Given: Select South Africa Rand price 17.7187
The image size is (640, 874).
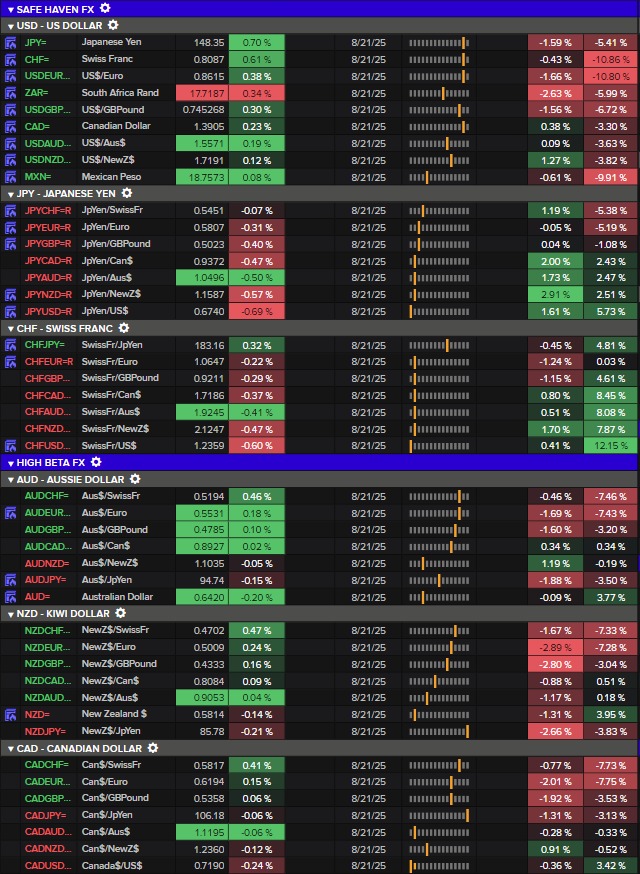Looking at the screenshot, I should point(201,92).
